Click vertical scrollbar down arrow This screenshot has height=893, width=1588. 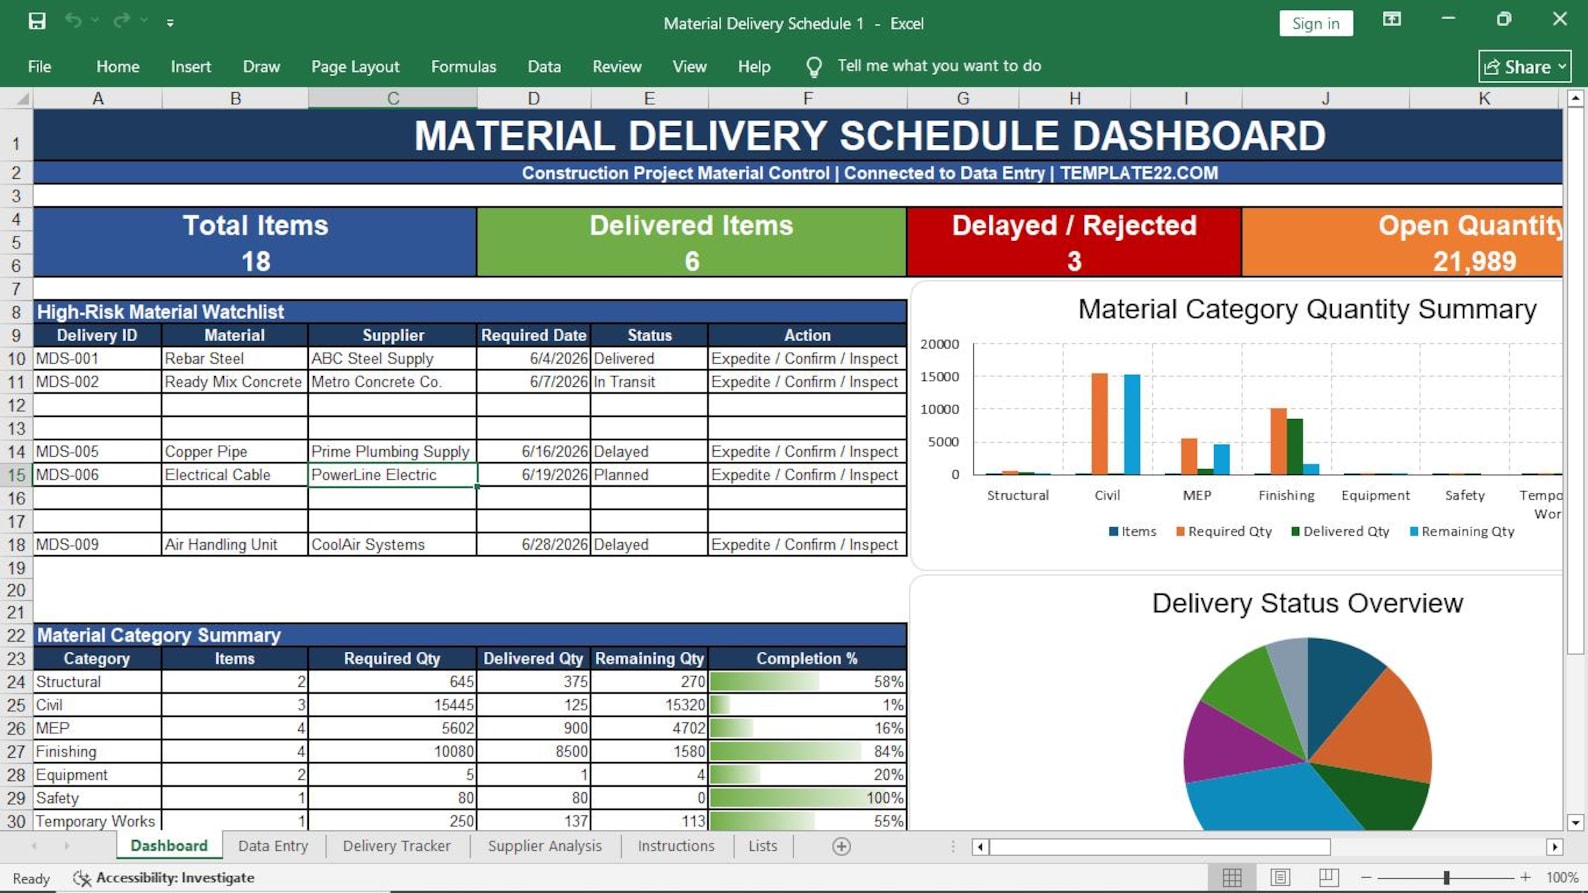(1575, 823)
